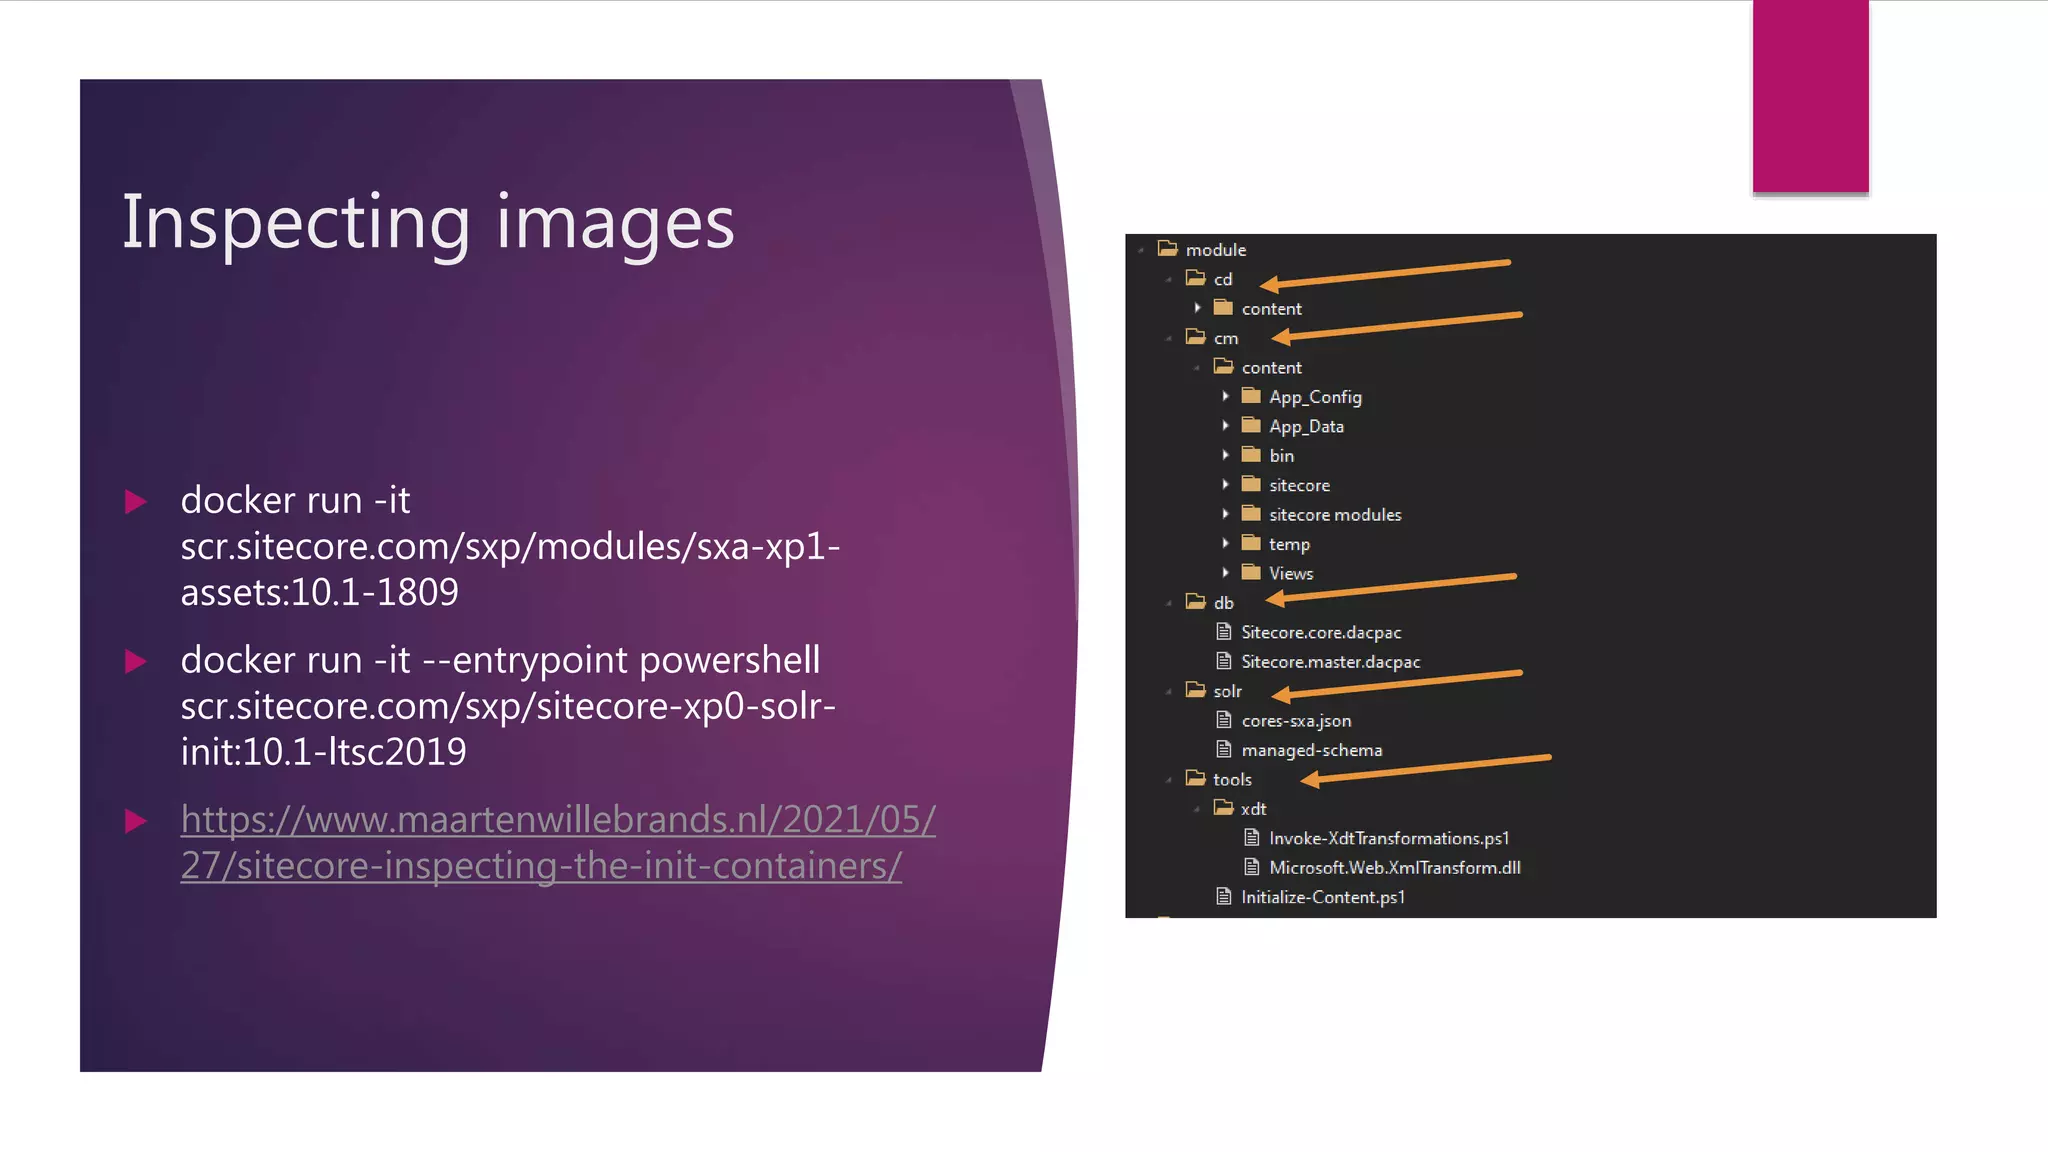Click the xdt folder icon
2048x1152 pixels.
point(1223,807)
